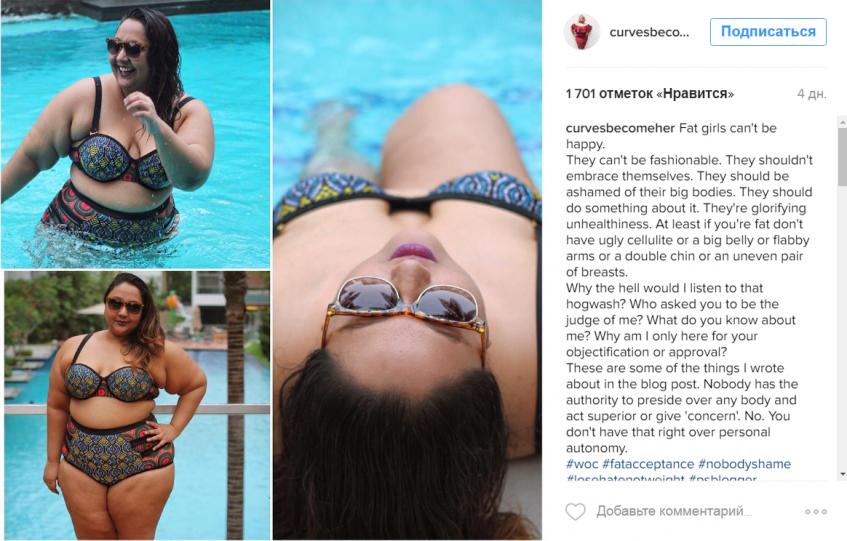The height and width of the screenshot is (541, 847).
Task: Open the three-dot more options menu
Action: coord(816,511)
